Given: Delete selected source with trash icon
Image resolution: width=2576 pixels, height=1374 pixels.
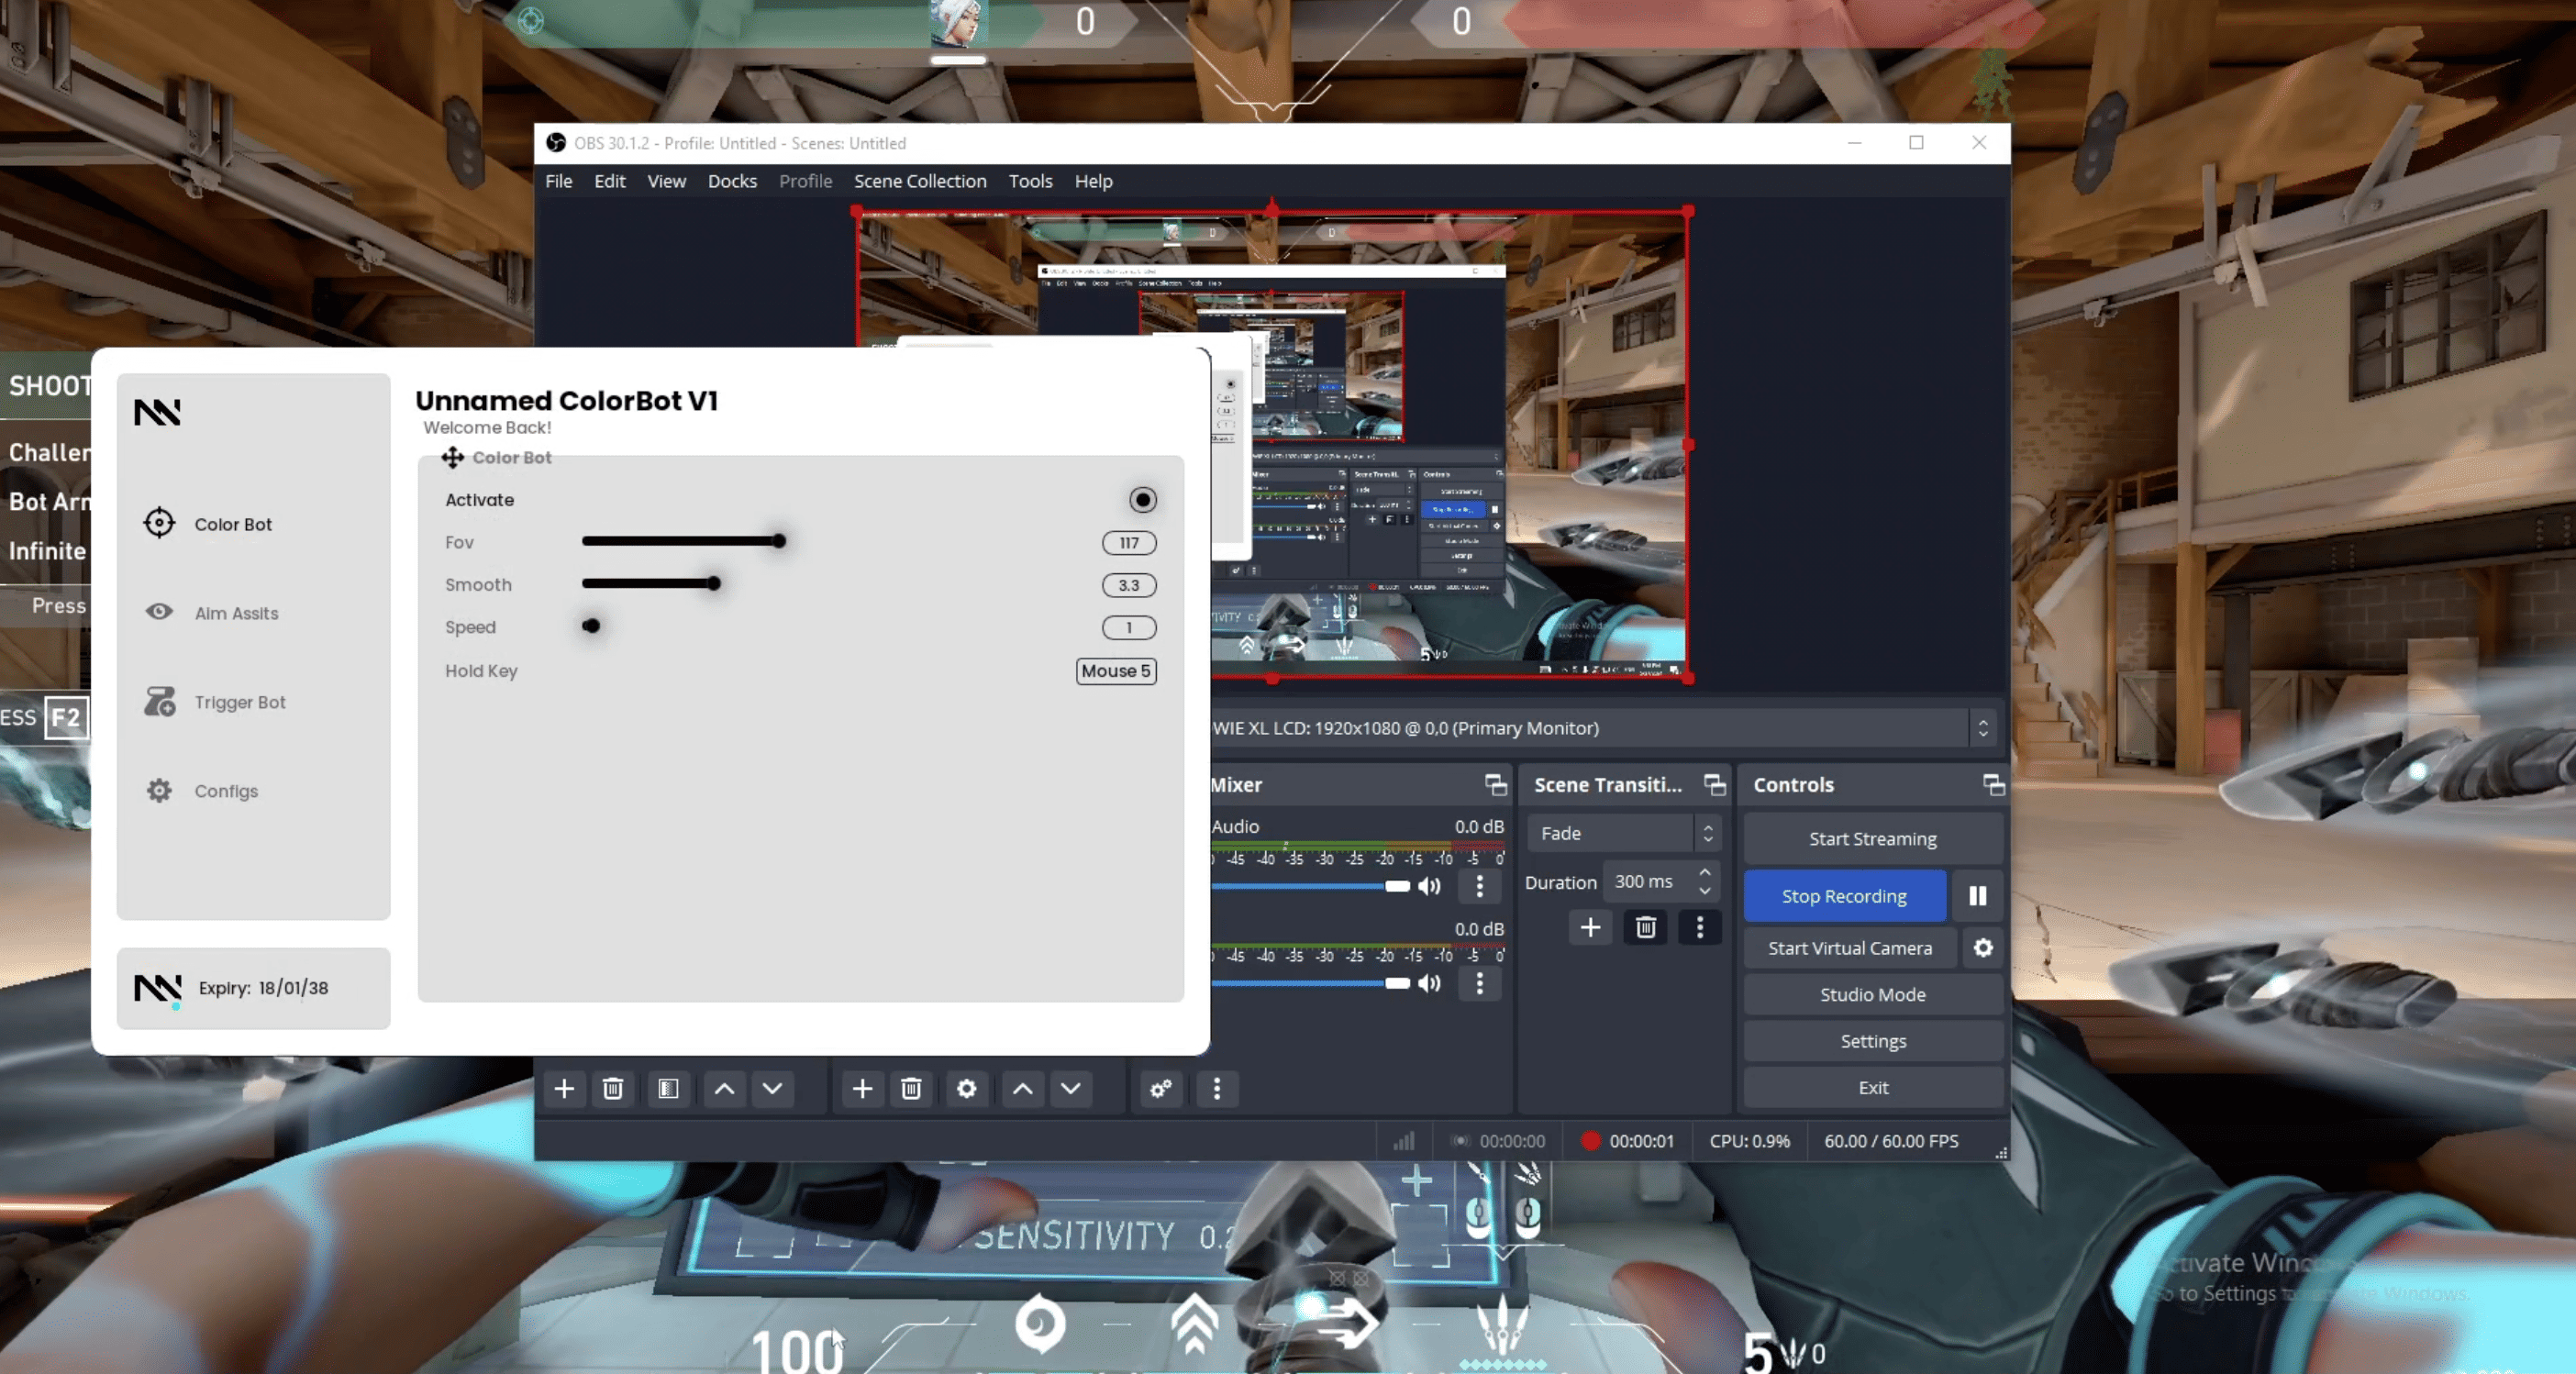Looking at the screenshot, I should pyautogui.click(x=911, y=1088).
